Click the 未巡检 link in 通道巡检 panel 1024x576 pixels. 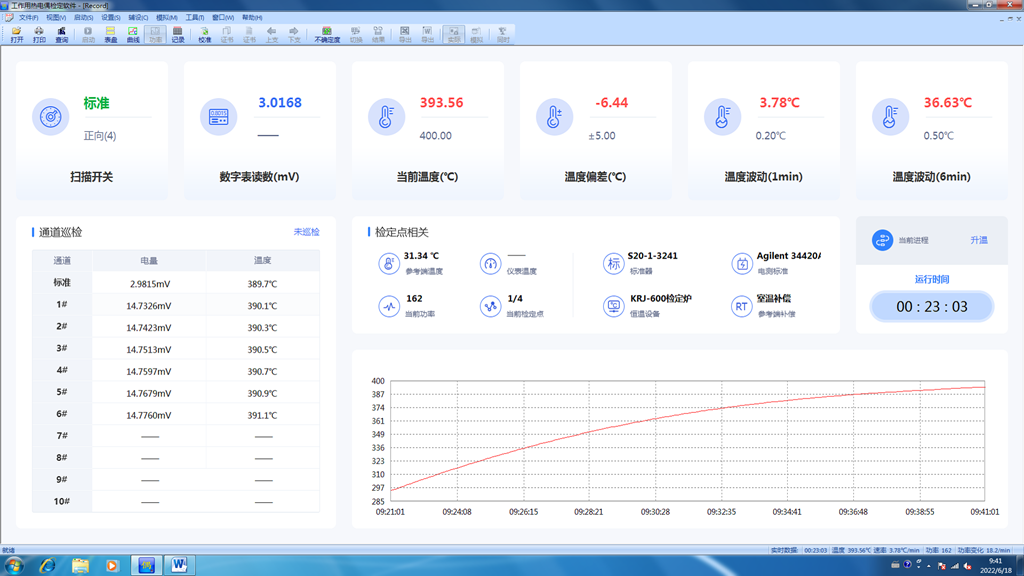tap(306, 232)
